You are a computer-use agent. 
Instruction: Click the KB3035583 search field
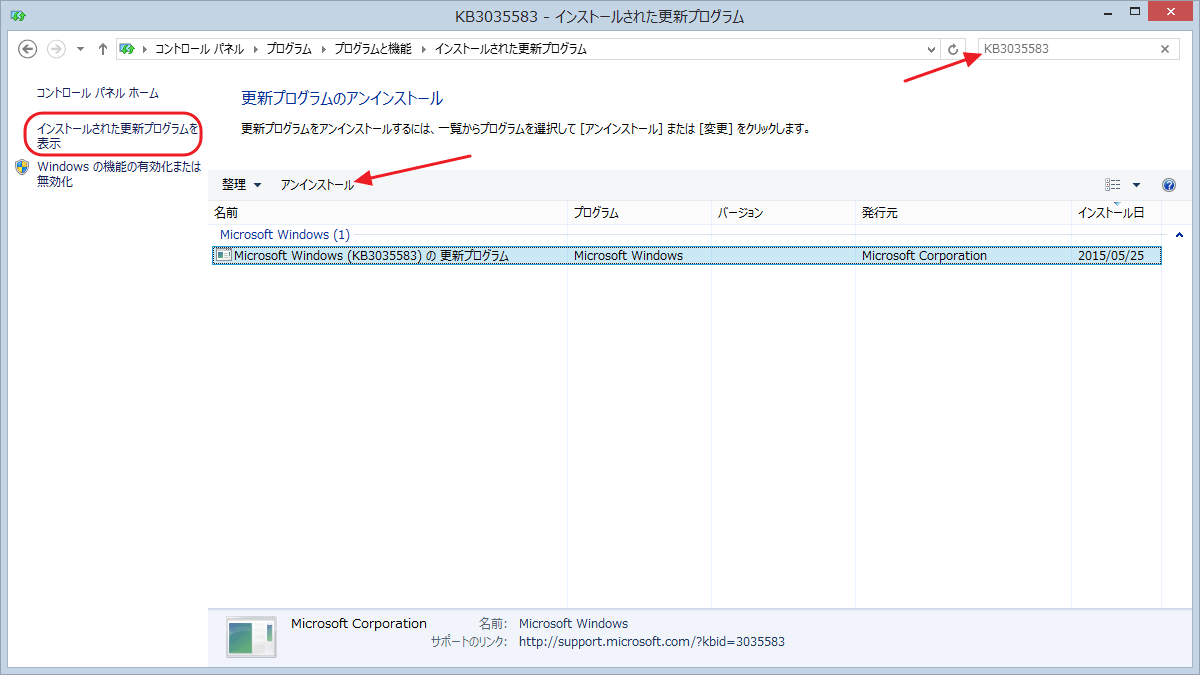[1065, 49]
